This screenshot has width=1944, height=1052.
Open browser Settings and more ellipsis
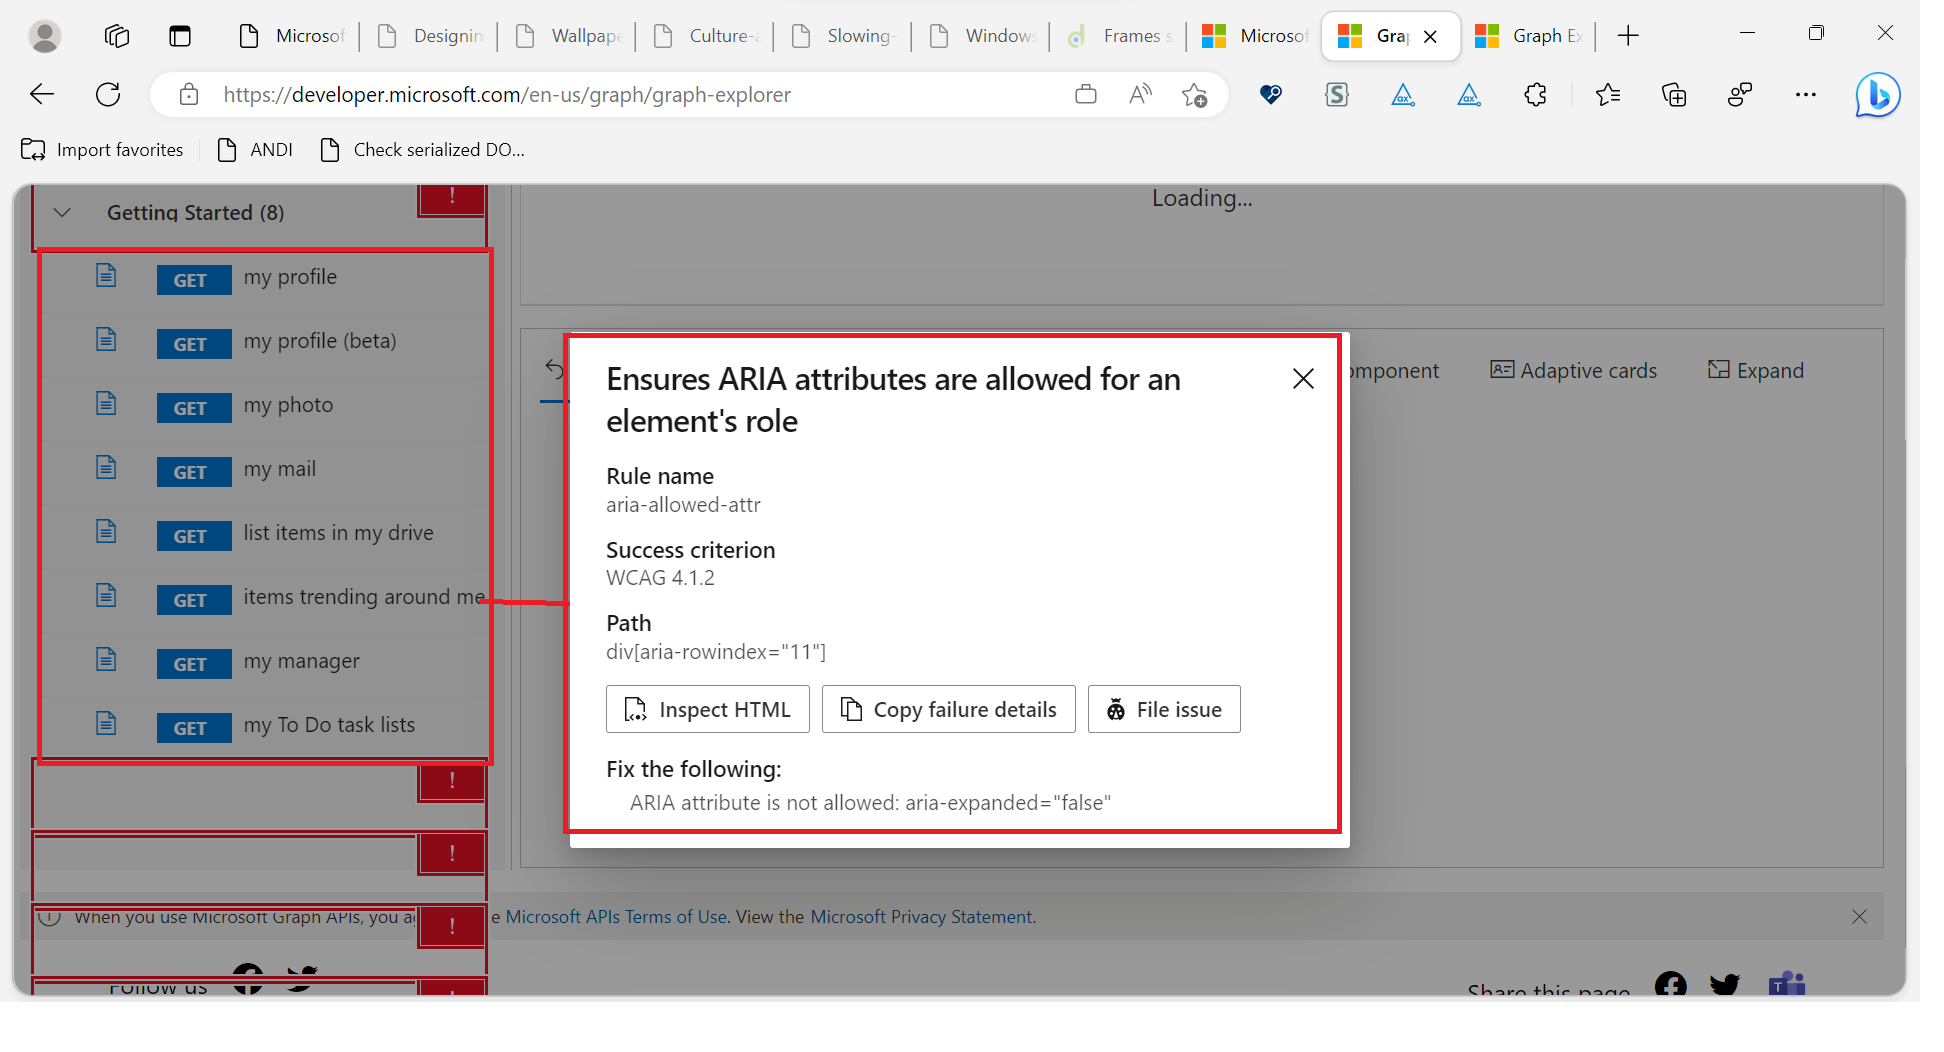pyautogui.click(x=1806, y=95)
